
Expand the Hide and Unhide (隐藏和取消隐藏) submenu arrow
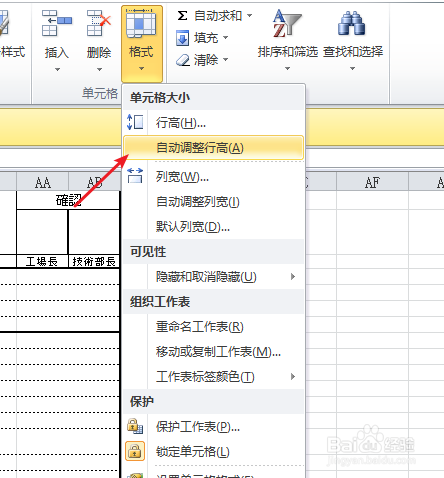pos(293,276)
